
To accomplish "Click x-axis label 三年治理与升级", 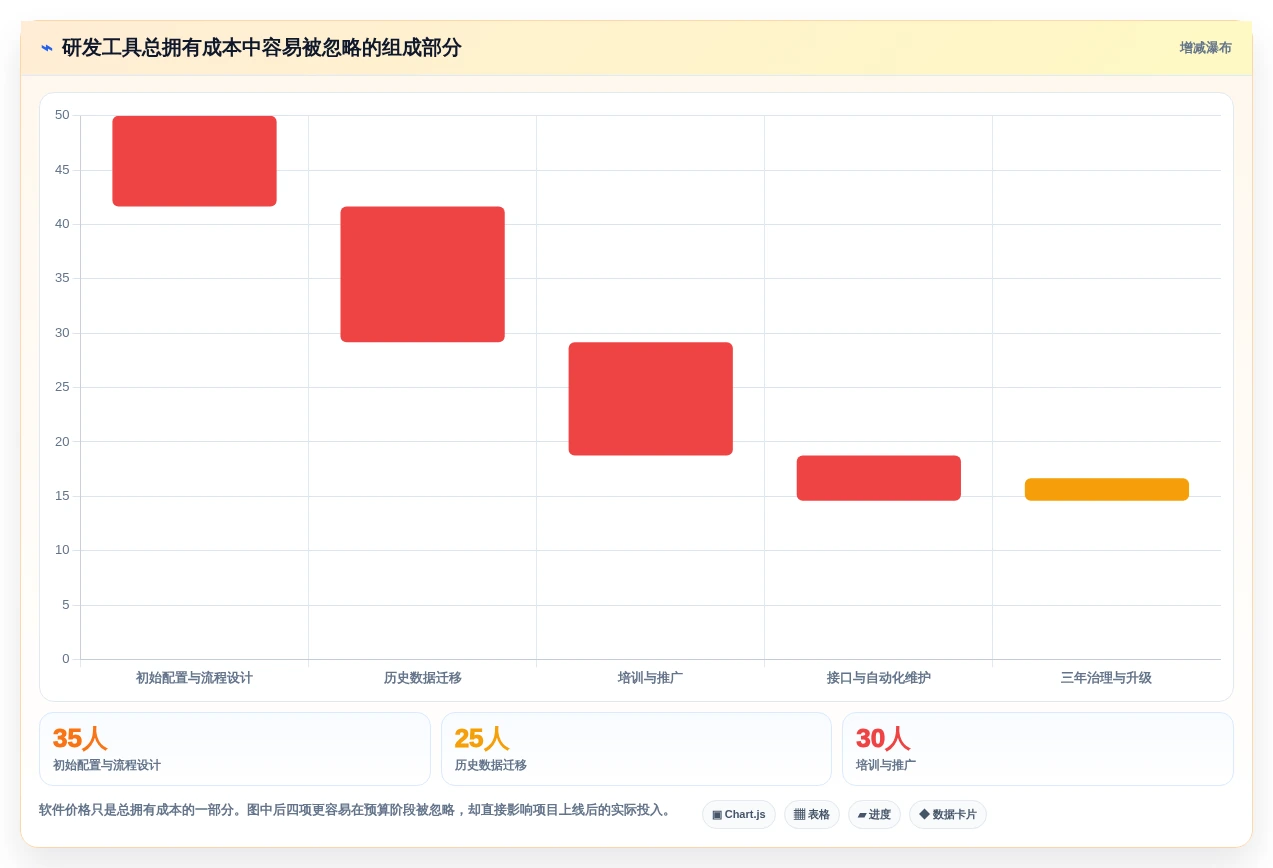I will (1106, 678).
